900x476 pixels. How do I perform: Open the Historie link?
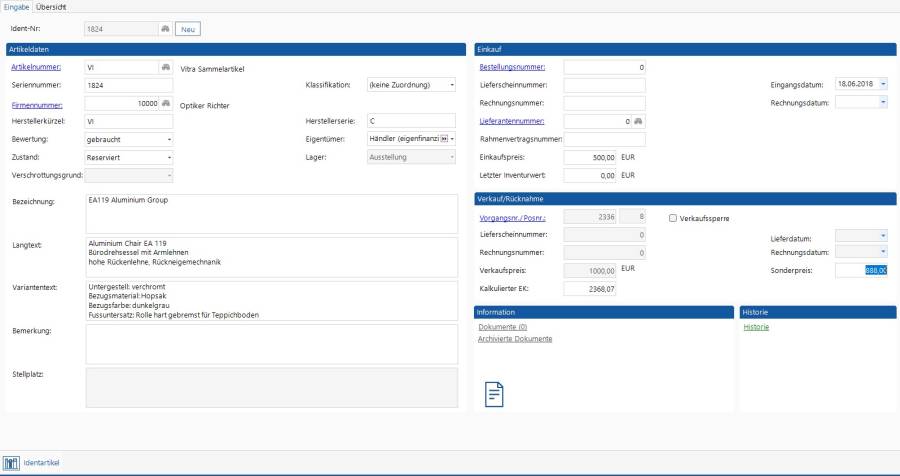[756, 327]
